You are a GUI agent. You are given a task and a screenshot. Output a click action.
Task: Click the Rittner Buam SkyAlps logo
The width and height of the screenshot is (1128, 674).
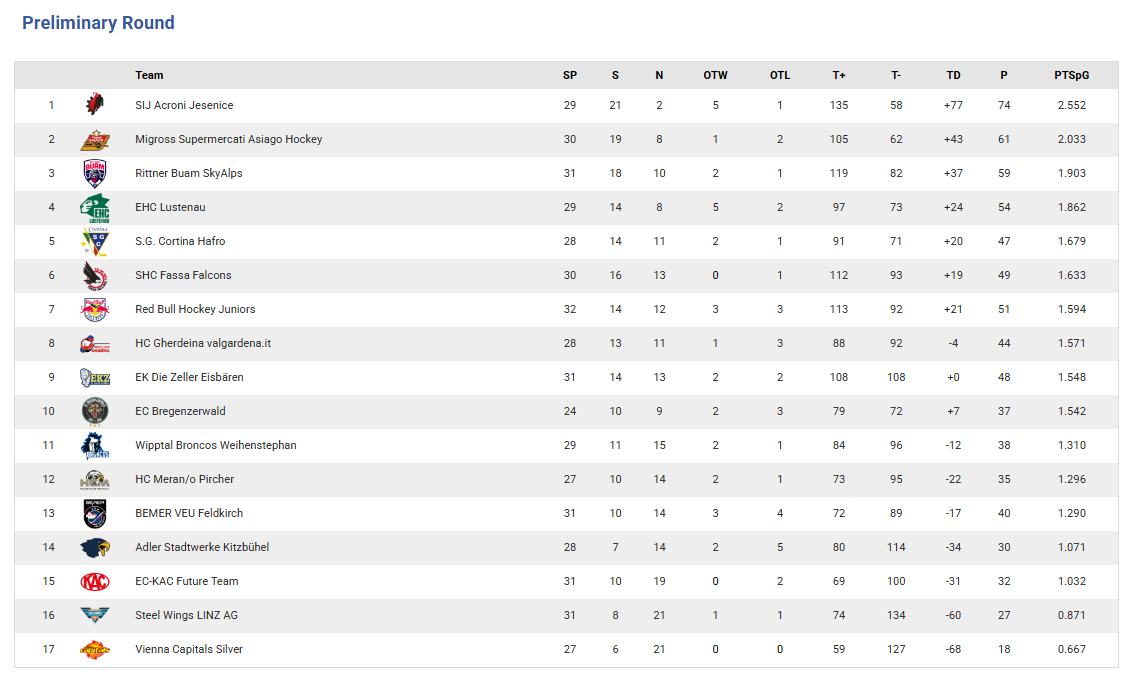pos(95,174)
